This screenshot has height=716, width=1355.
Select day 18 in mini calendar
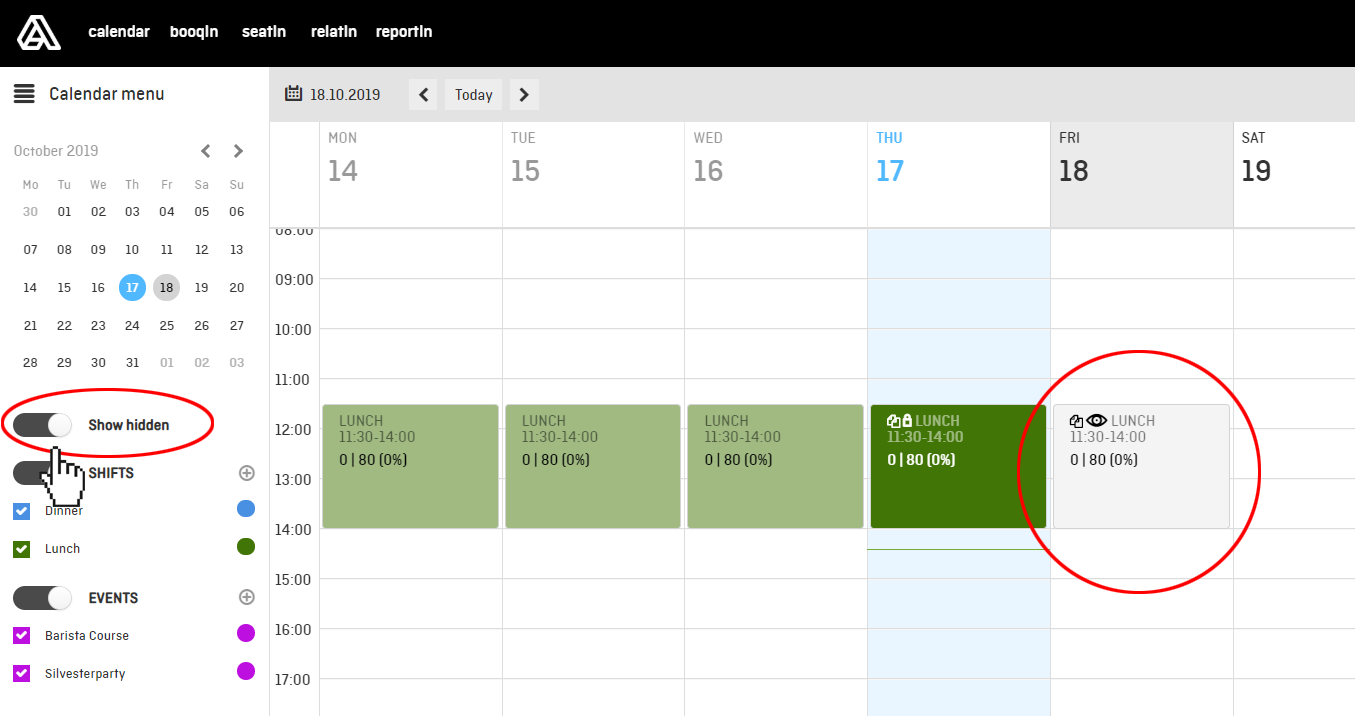(x=166, y=287)
